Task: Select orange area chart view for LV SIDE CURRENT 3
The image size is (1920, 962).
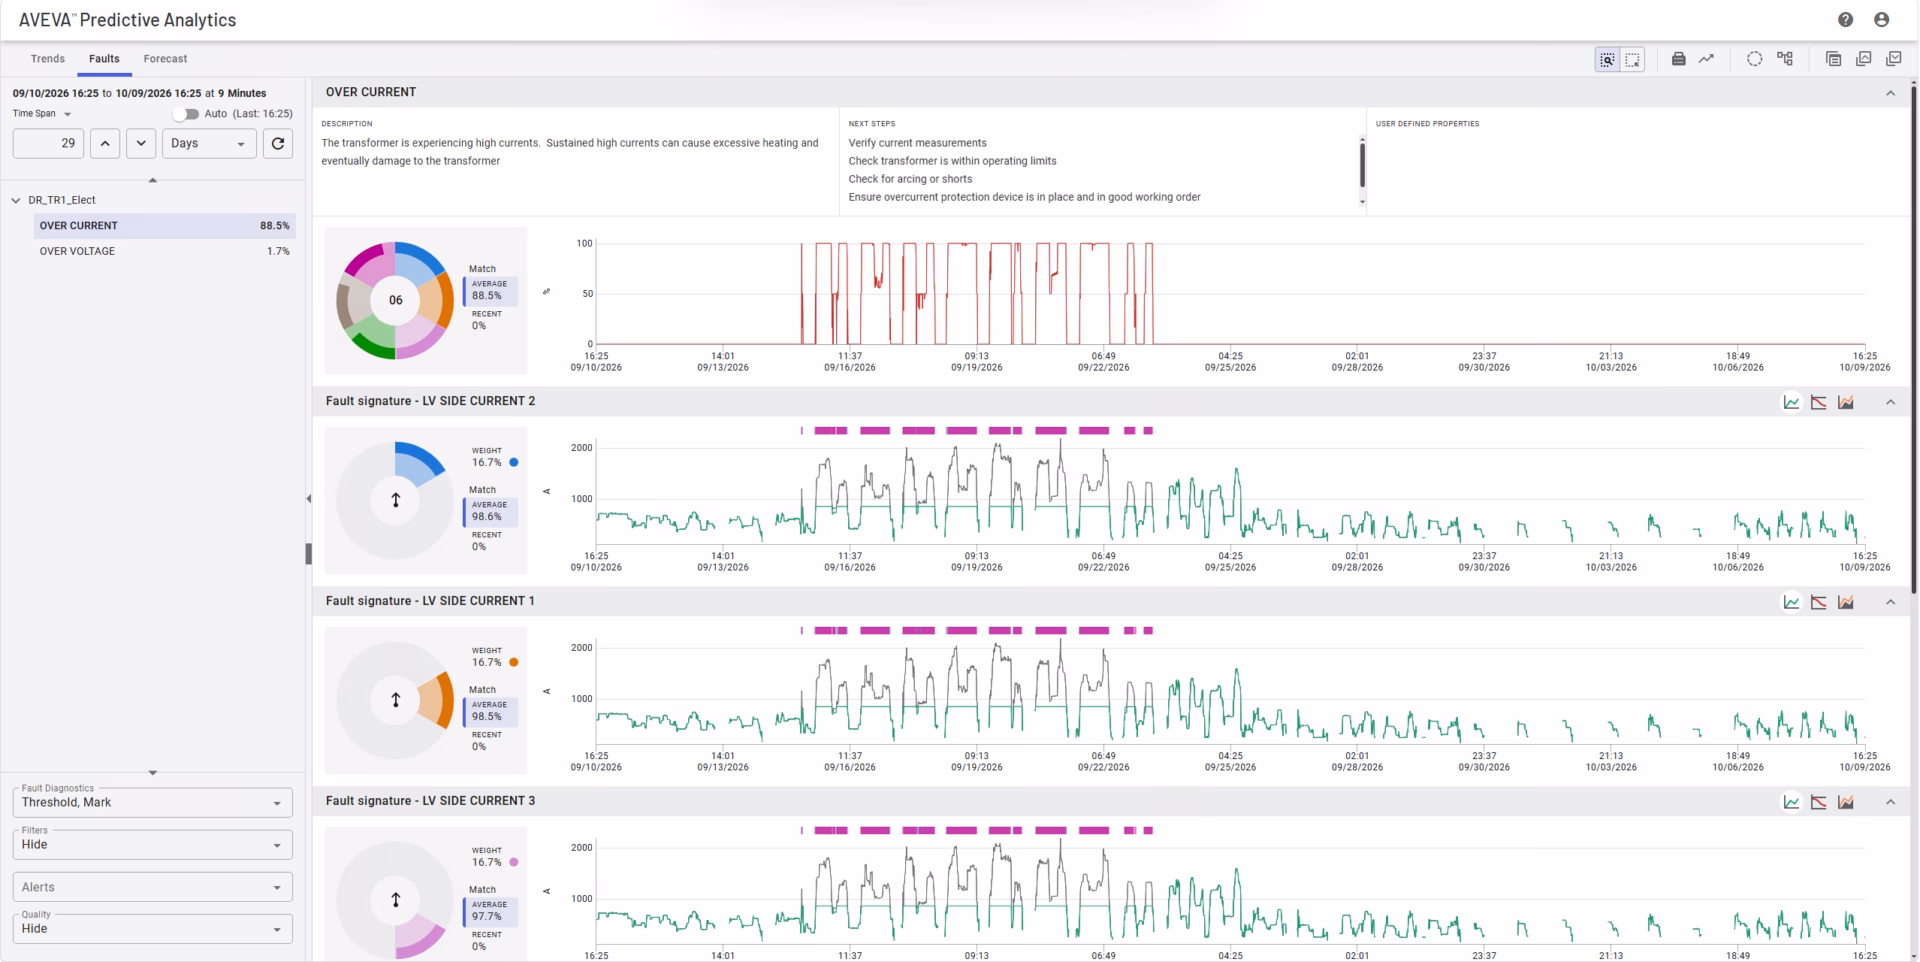Action: (1846, 802)
